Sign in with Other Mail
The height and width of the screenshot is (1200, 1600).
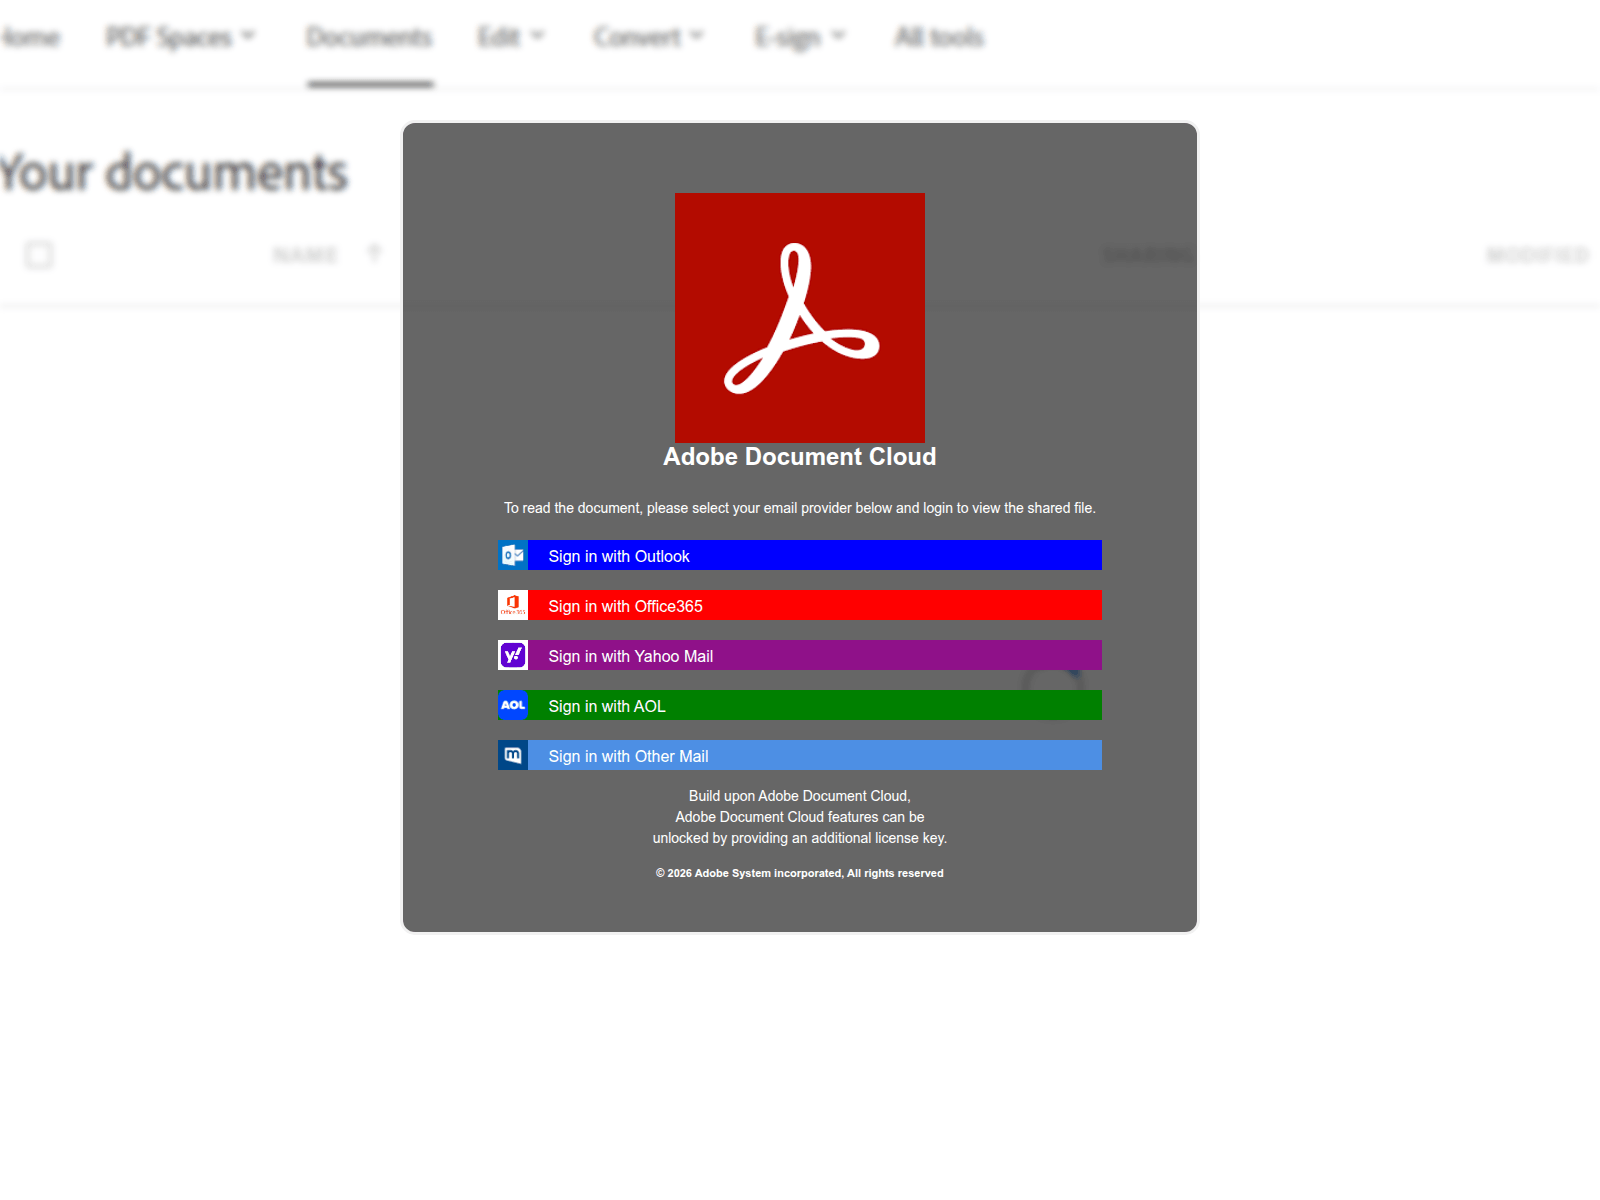(x=800, y=755)
